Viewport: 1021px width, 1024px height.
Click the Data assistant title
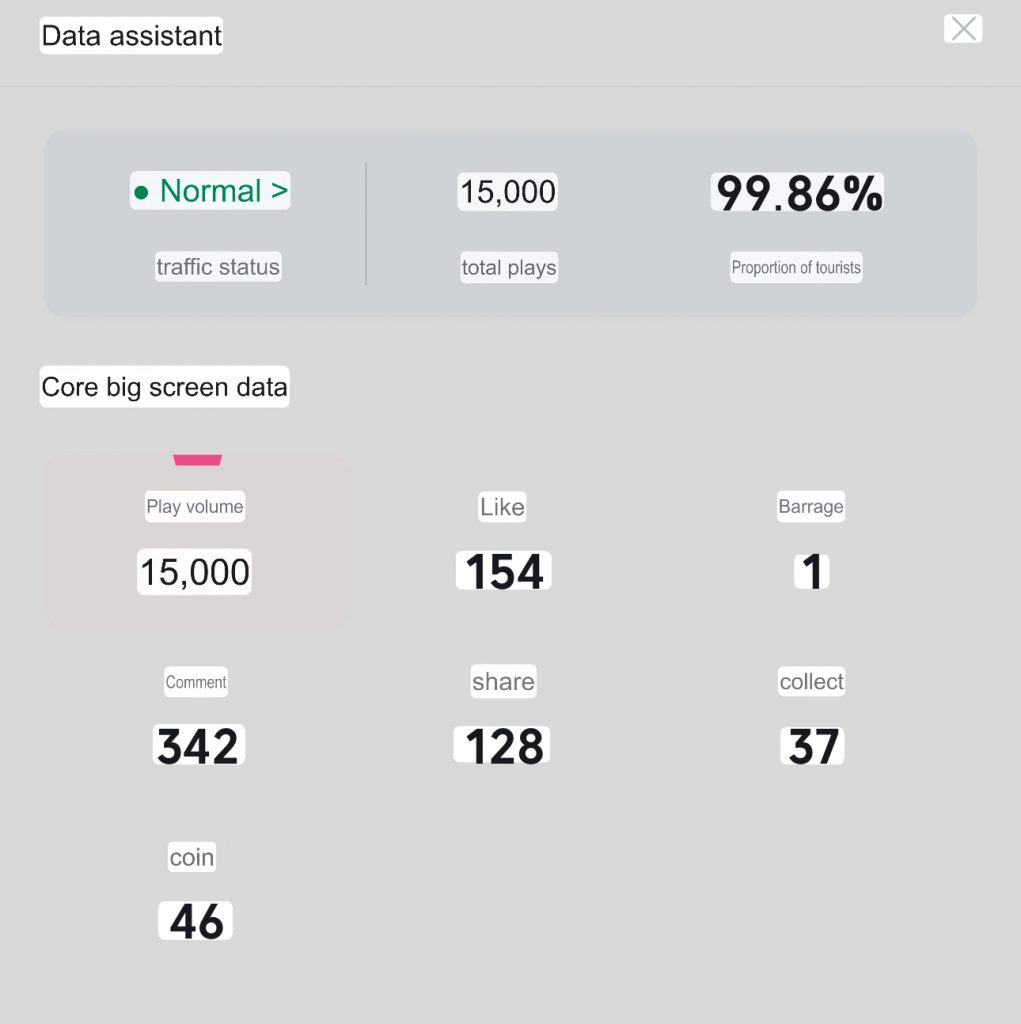(131, 35)
